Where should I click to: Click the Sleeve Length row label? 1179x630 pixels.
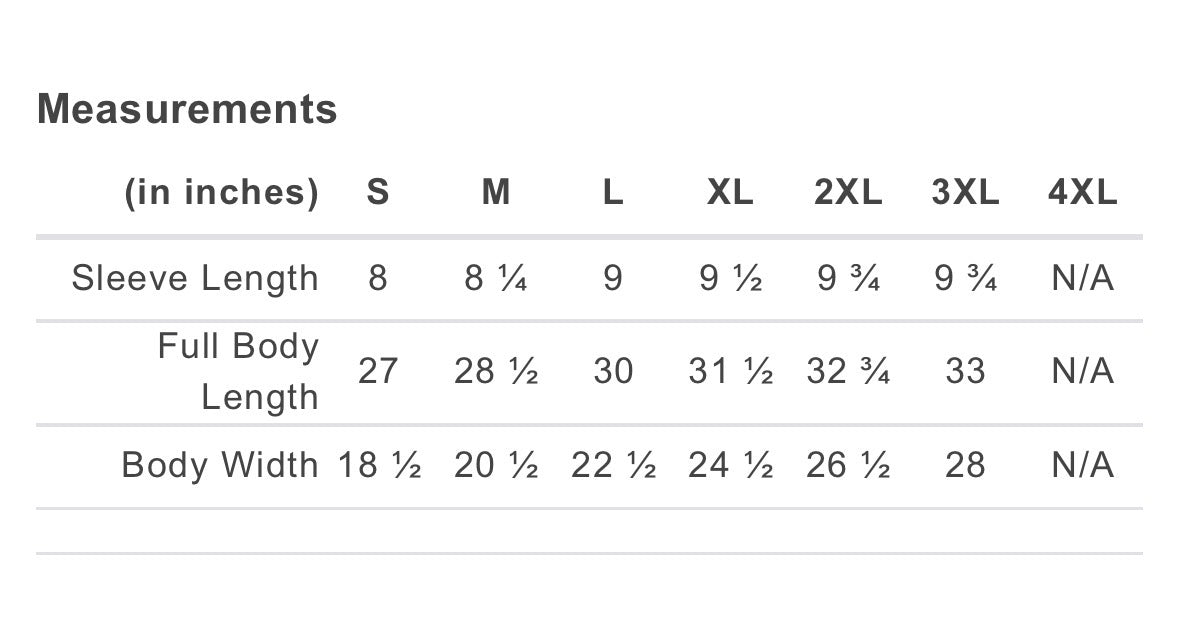coord(195,278)
